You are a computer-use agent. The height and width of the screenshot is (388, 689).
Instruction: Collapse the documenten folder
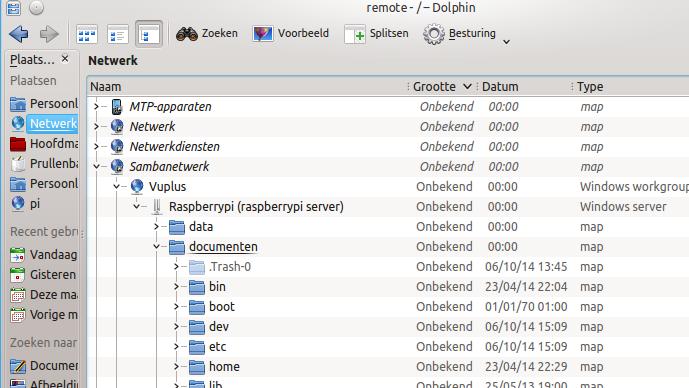[x=156, y=247]
